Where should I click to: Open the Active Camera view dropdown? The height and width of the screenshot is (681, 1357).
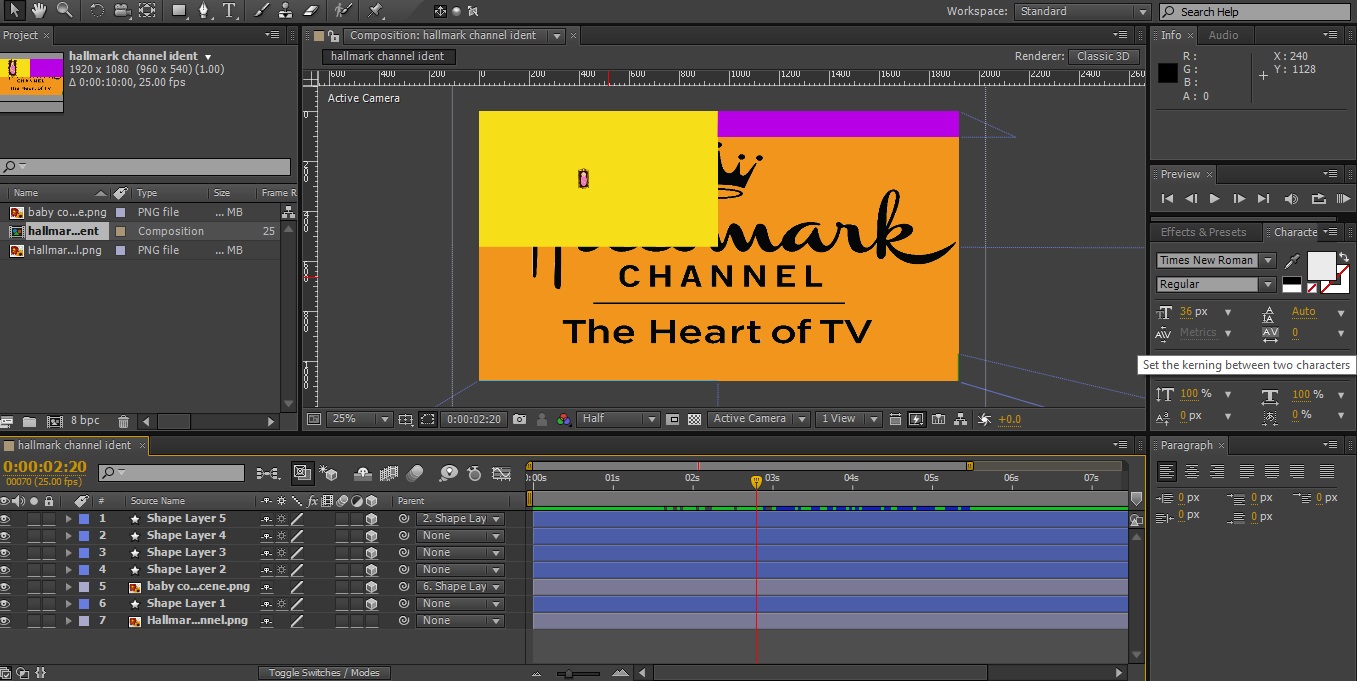(759, 419)
